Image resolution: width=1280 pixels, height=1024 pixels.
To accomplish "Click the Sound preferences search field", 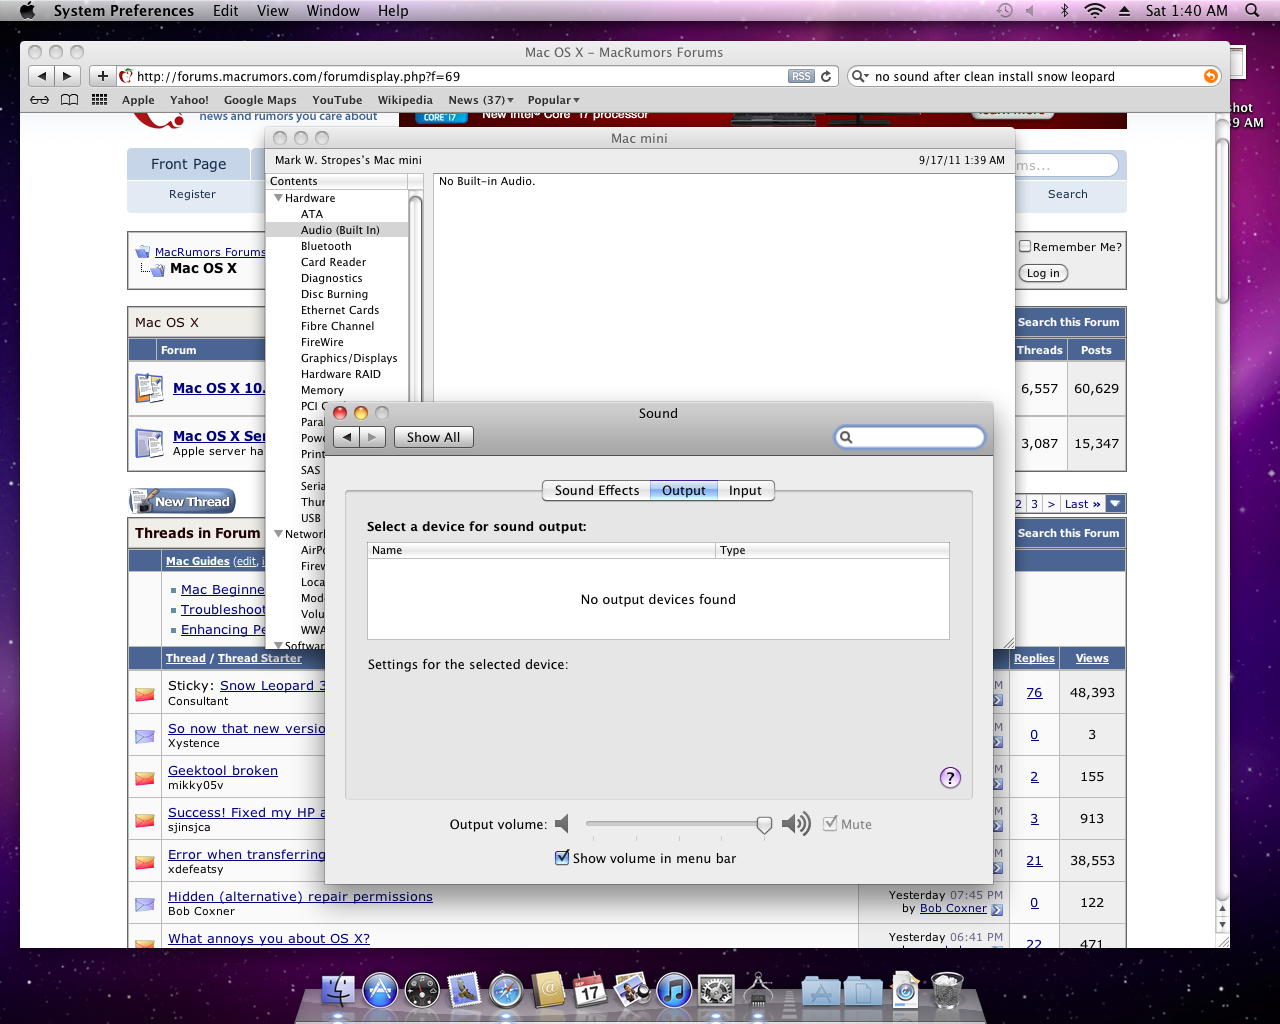I will [x=910, y=437].
